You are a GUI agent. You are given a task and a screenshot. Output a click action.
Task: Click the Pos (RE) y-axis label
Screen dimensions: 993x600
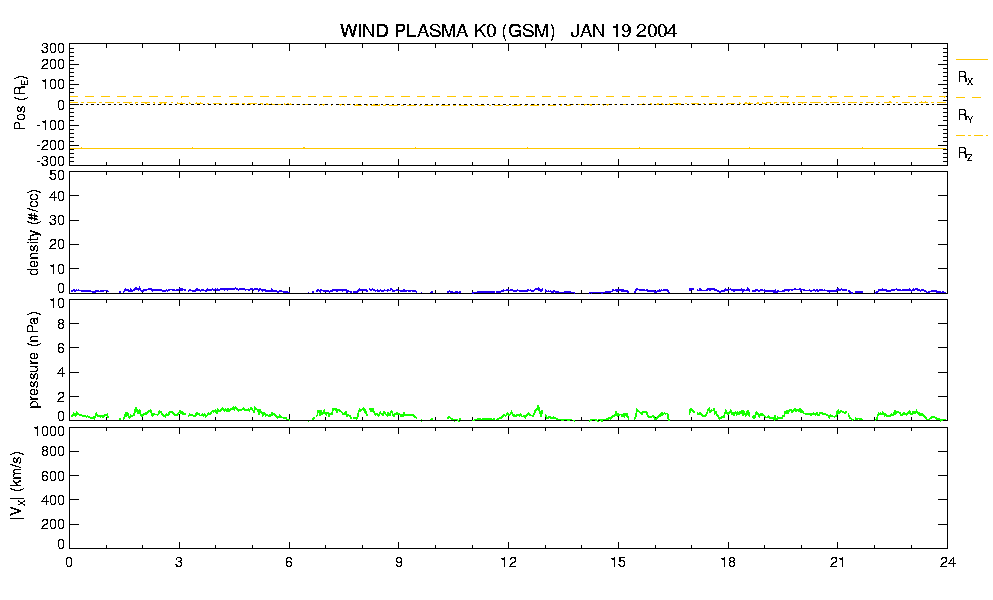[20, 103]
